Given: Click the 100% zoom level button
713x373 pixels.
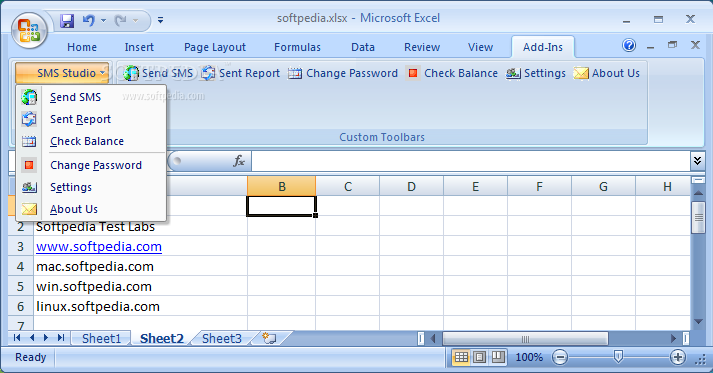Looking at the screenshot, I should [529, 358].
